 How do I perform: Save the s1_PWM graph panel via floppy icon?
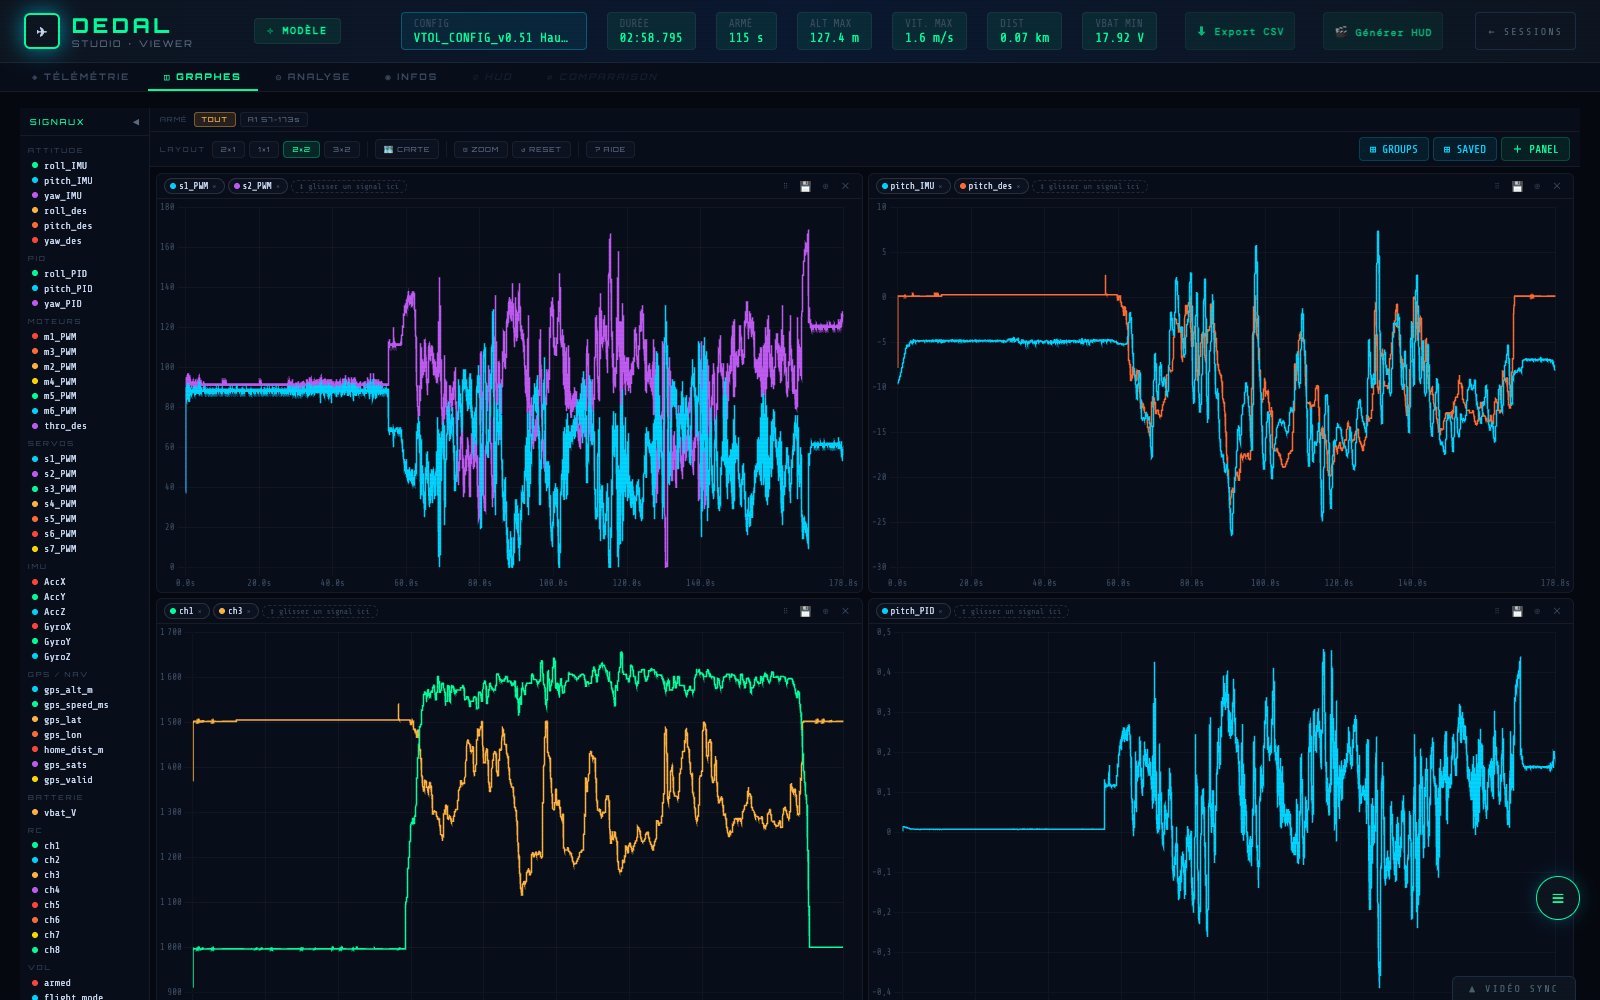click(x=805, y=186)
